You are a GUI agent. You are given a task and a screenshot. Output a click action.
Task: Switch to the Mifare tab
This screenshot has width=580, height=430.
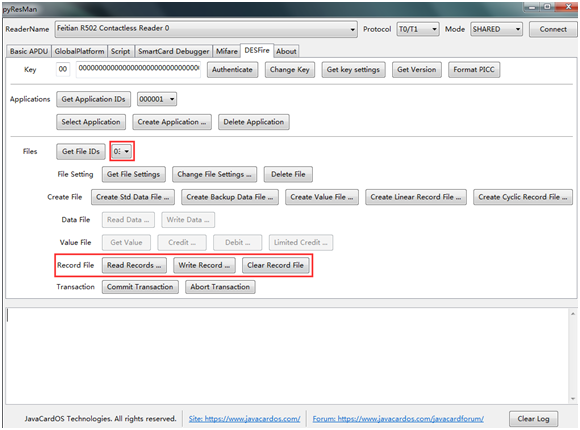coord(226,51)
